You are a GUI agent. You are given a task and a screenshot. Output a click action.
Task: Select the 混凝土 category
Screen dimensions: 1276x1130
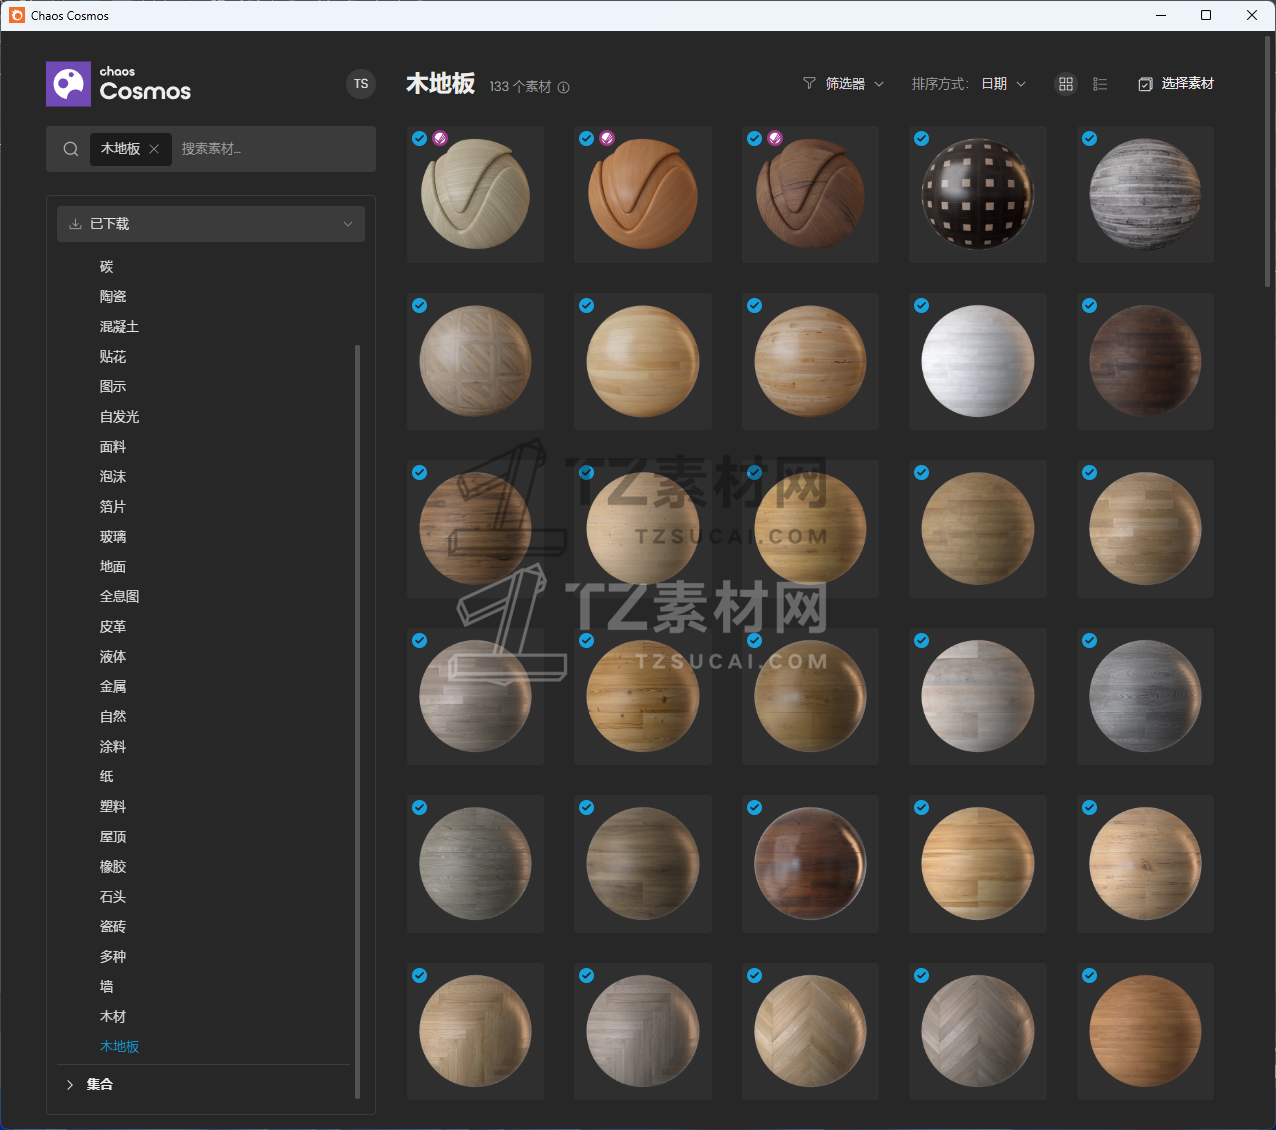click(x=120, y=327)
